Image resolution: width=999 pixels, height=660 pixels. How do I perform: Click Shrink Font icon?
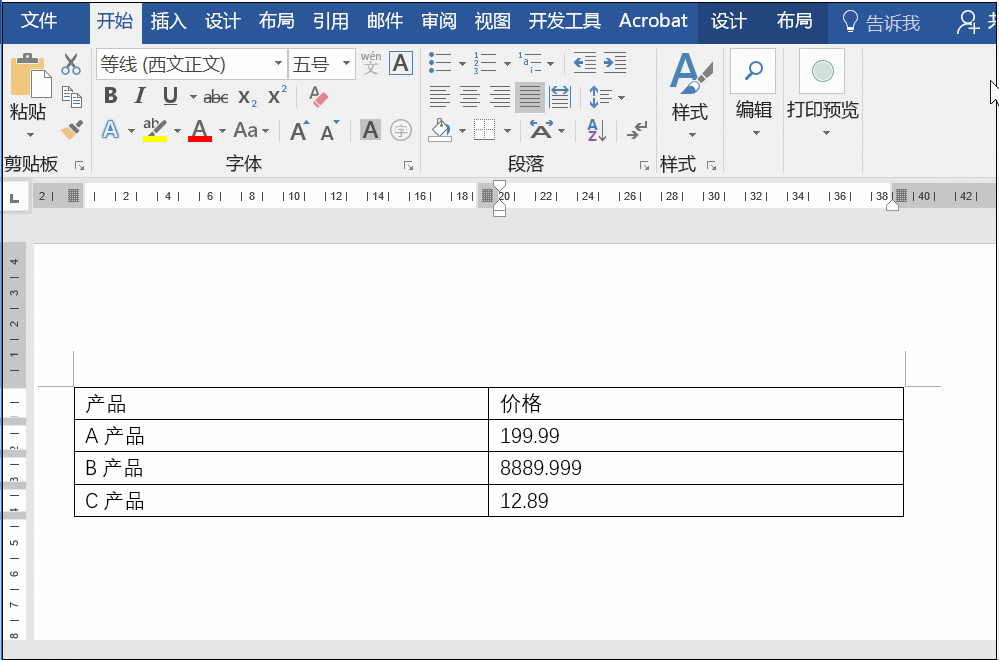(x=329, y=131)
